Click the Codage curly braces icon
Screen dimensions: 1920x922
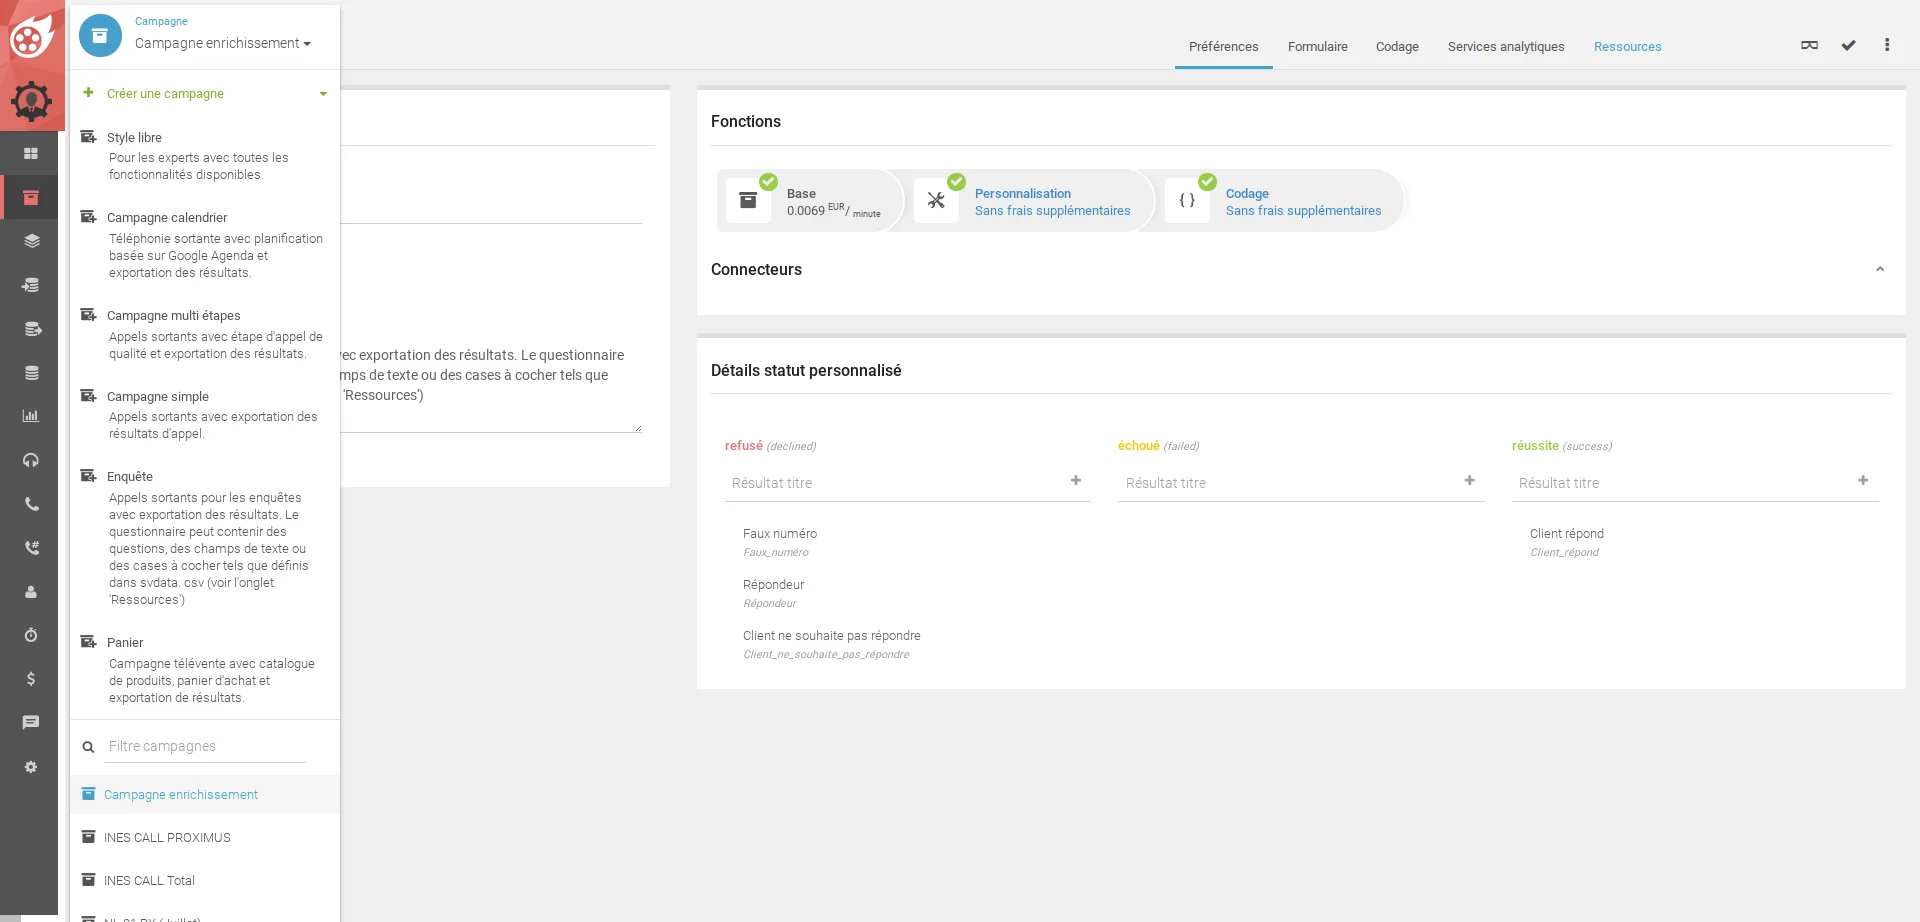point(1187,200)
